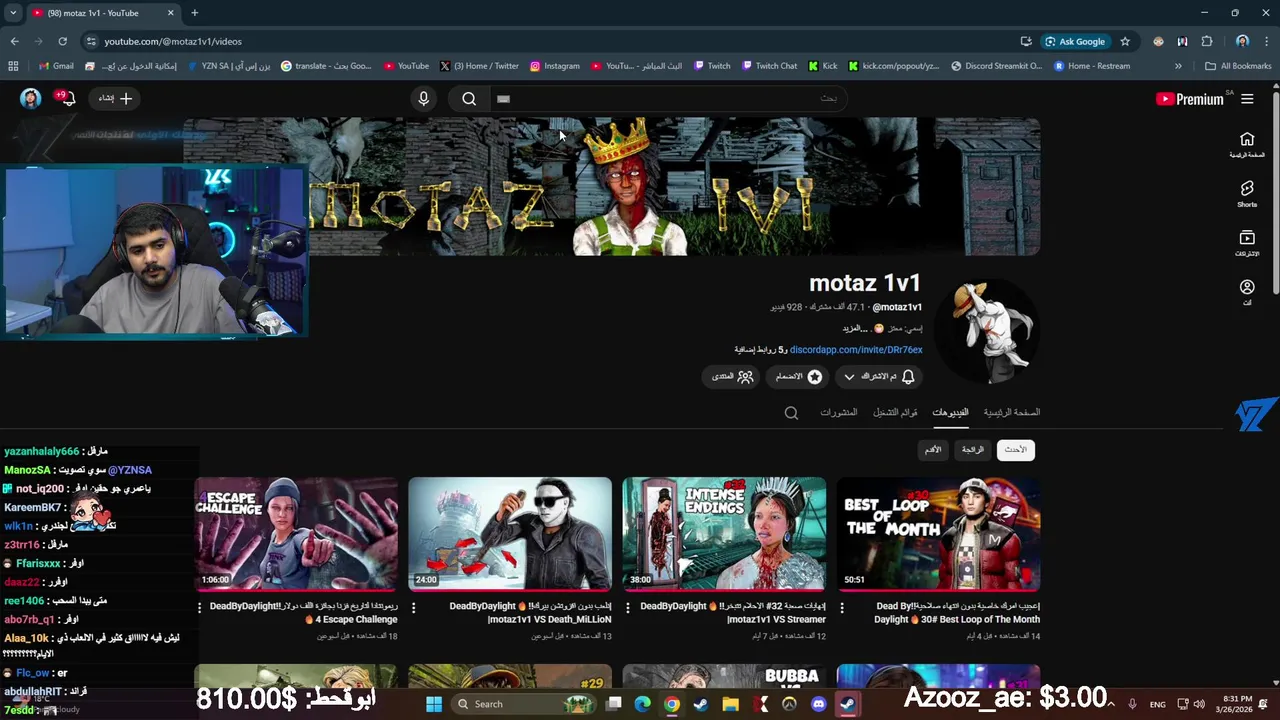
Task: Open video options for Best Loop video
Action: pyautogui.click(x=842, y=607)
